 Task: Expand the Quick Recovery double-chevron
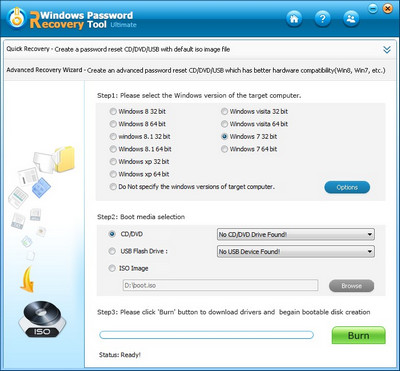point(387,50)
